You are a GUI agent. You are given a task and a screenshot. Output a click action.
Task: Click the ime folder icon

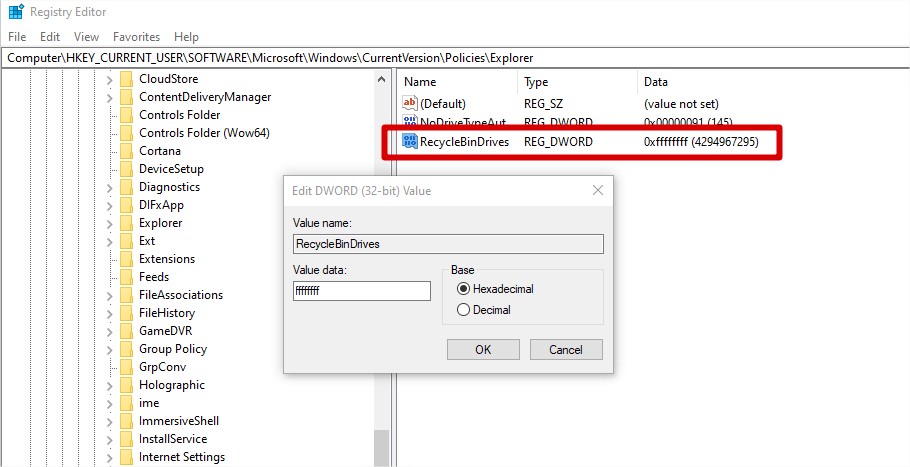pyautogui.click(x=127, y=403)
